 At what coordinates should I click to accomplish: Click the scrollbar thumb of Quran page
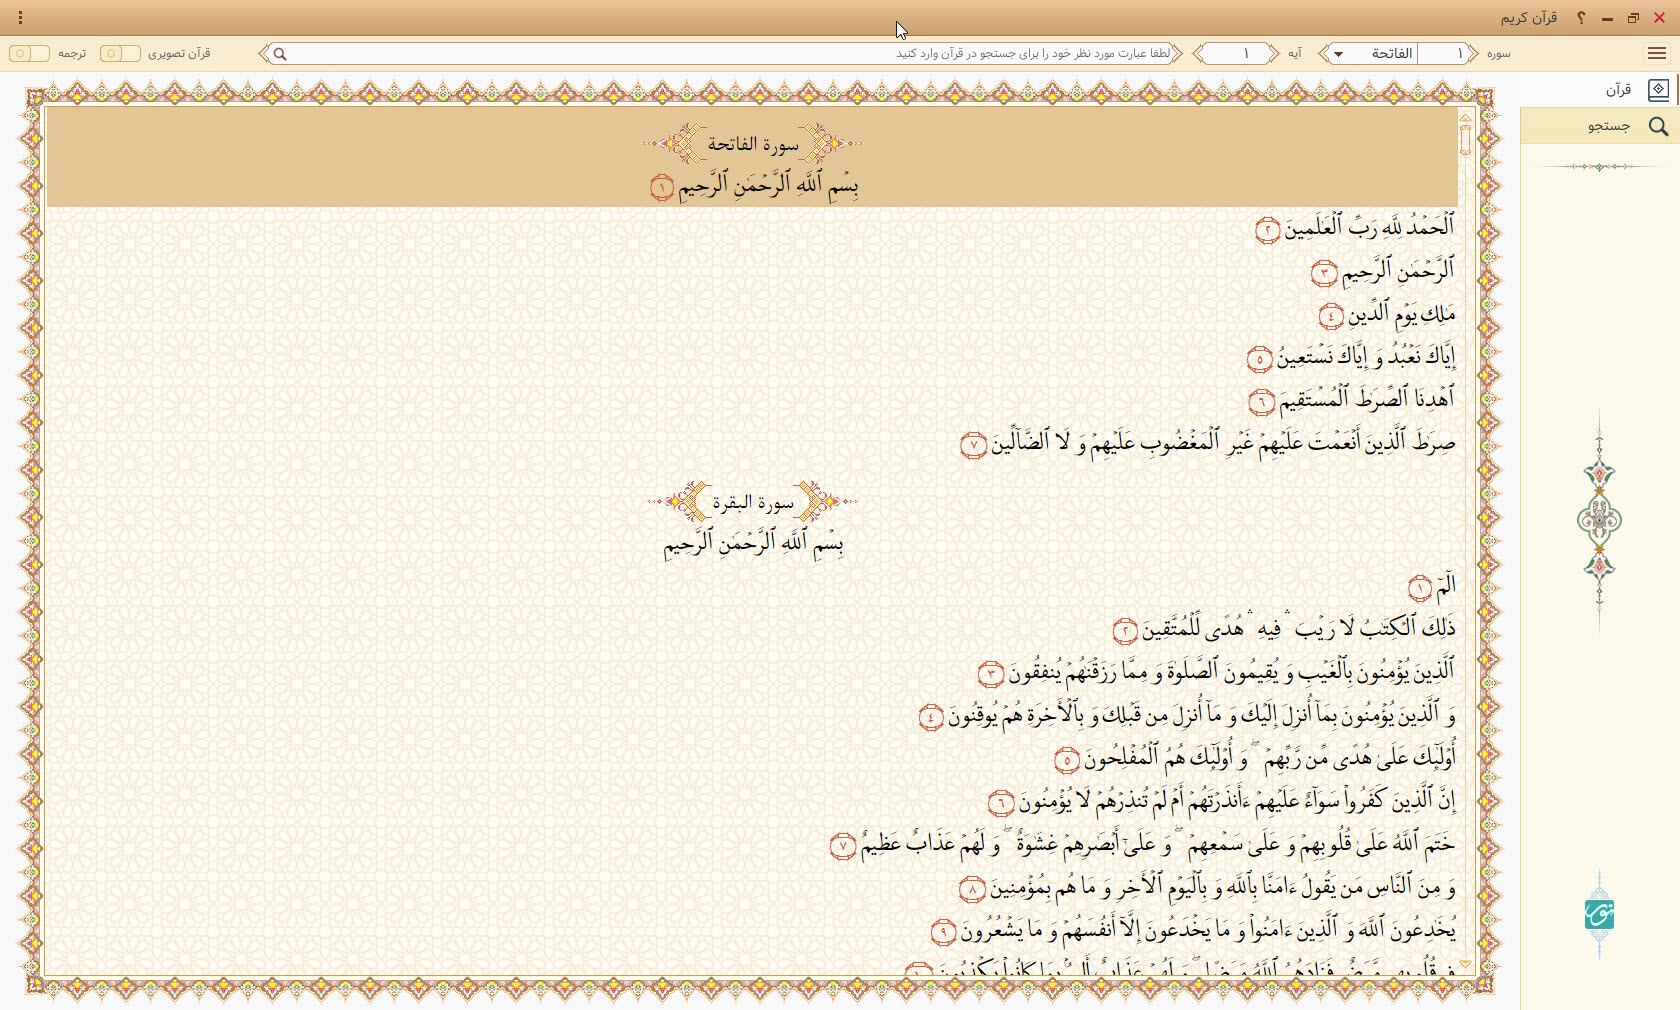pyautogui.click(x=1465, y=139)
